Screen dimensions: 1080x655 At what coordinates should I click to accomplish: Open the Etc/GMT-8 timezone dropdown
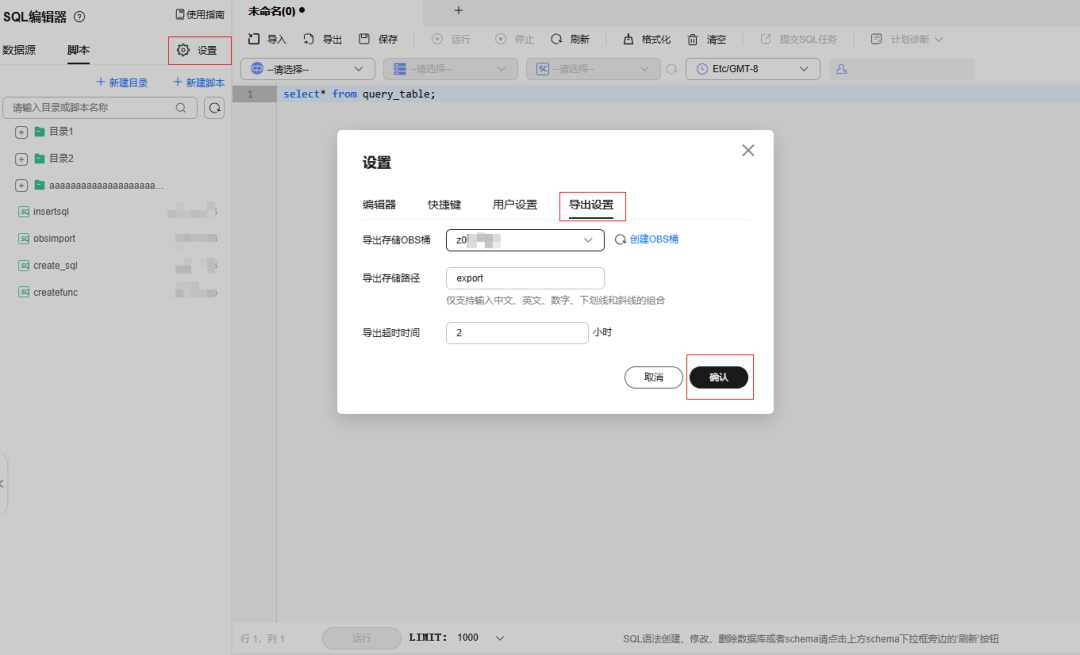[x=753, y=69]
